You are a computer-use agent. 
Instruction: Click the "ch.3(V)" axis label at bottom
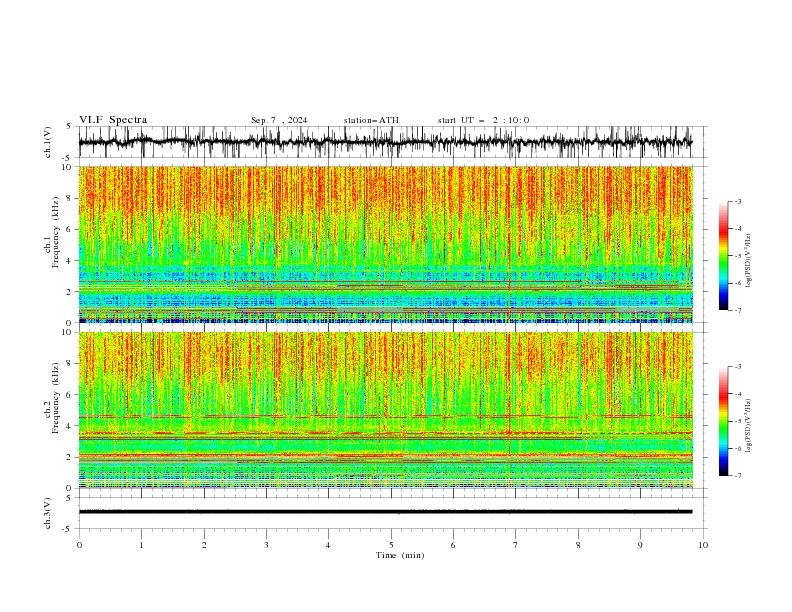(x=48, y=513)
